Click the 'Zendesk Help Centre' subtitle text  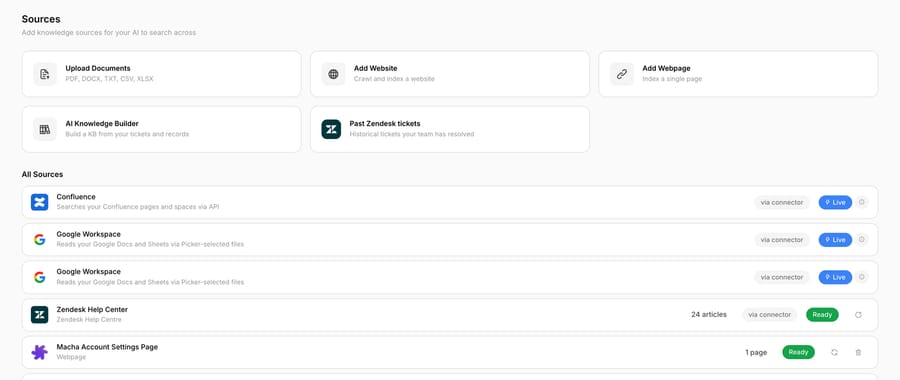pos(89,319)
